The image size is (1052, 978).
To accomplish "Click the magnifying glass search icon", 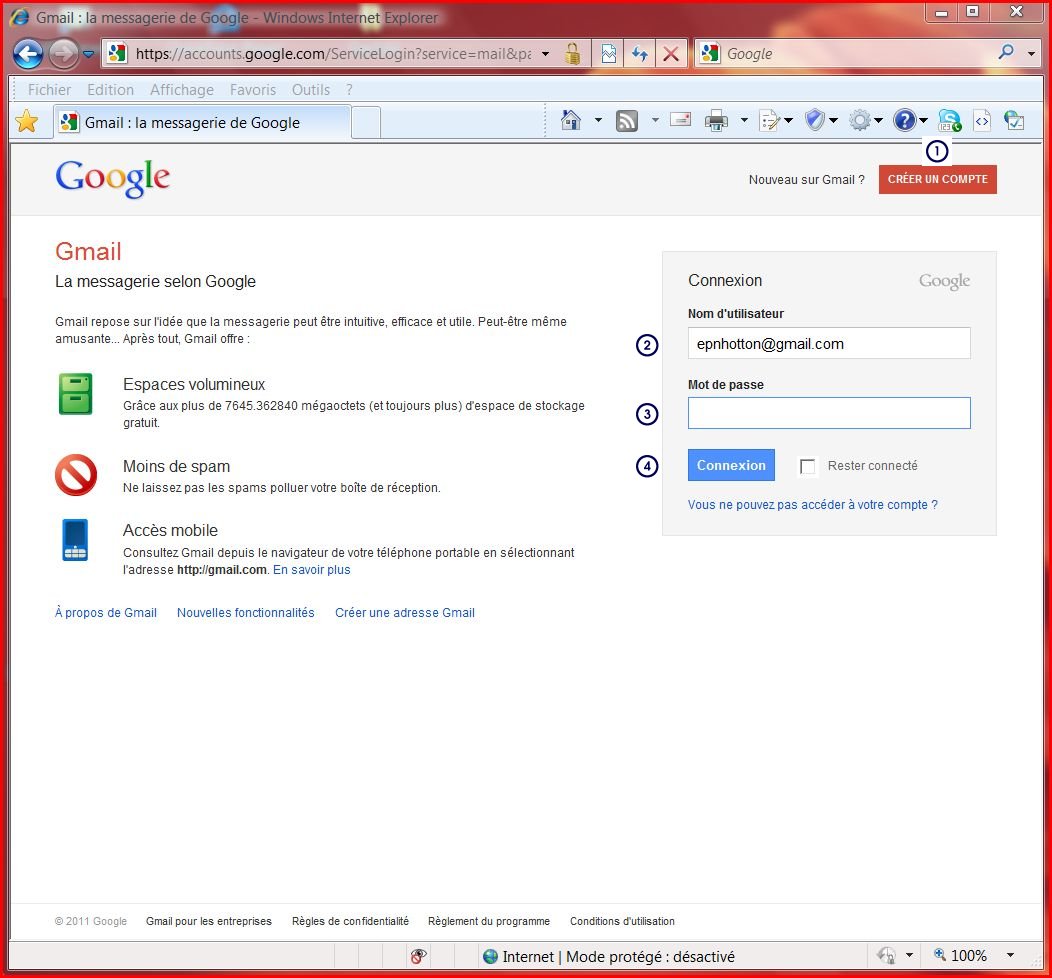I will pos(1006,52).
